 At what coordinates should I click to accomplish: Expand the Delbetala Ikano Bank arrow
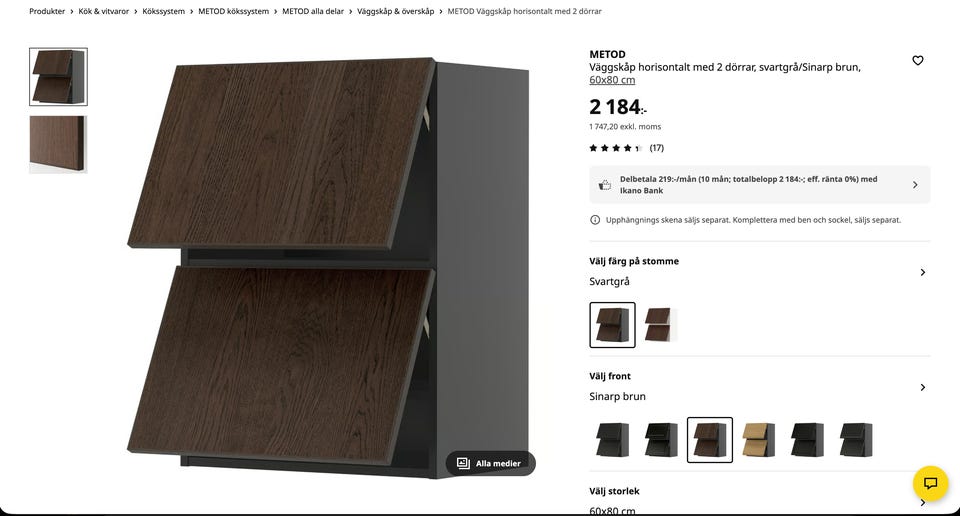(915, 185)
